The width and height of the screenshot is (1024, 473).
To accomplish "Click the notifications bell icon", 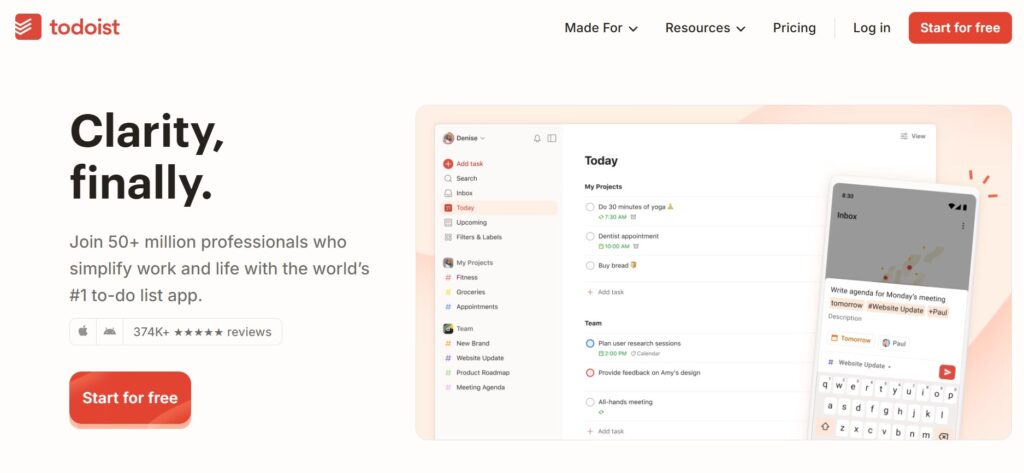I will 537,139.
